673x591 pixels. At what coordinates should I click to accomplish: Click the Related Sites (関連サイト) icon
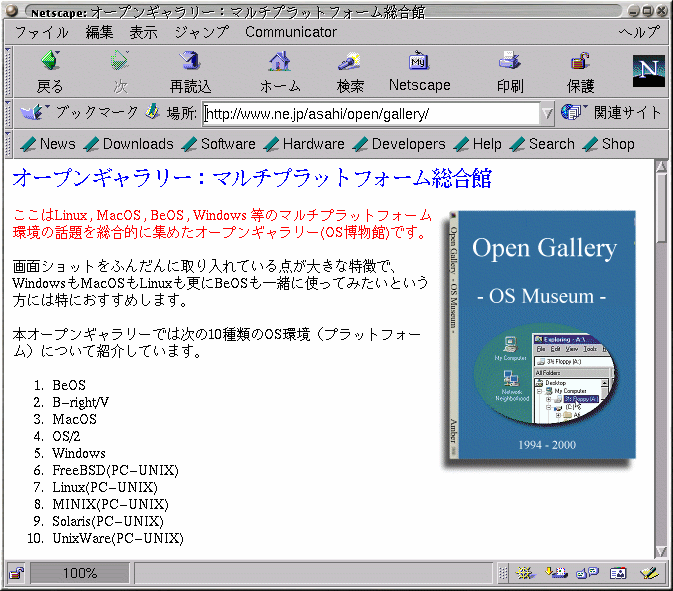point(573,112)
